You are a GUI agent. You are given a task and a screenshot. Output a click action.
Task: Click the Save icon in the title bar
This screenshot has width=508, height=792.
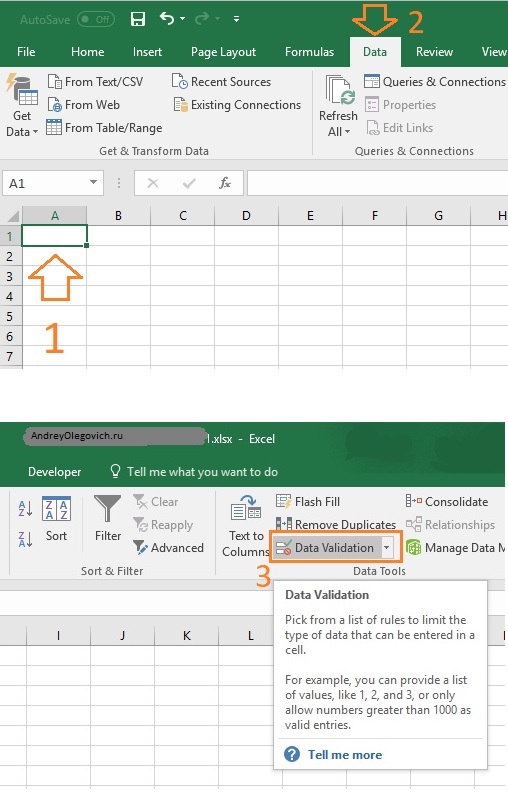click(x=138, y=19)
